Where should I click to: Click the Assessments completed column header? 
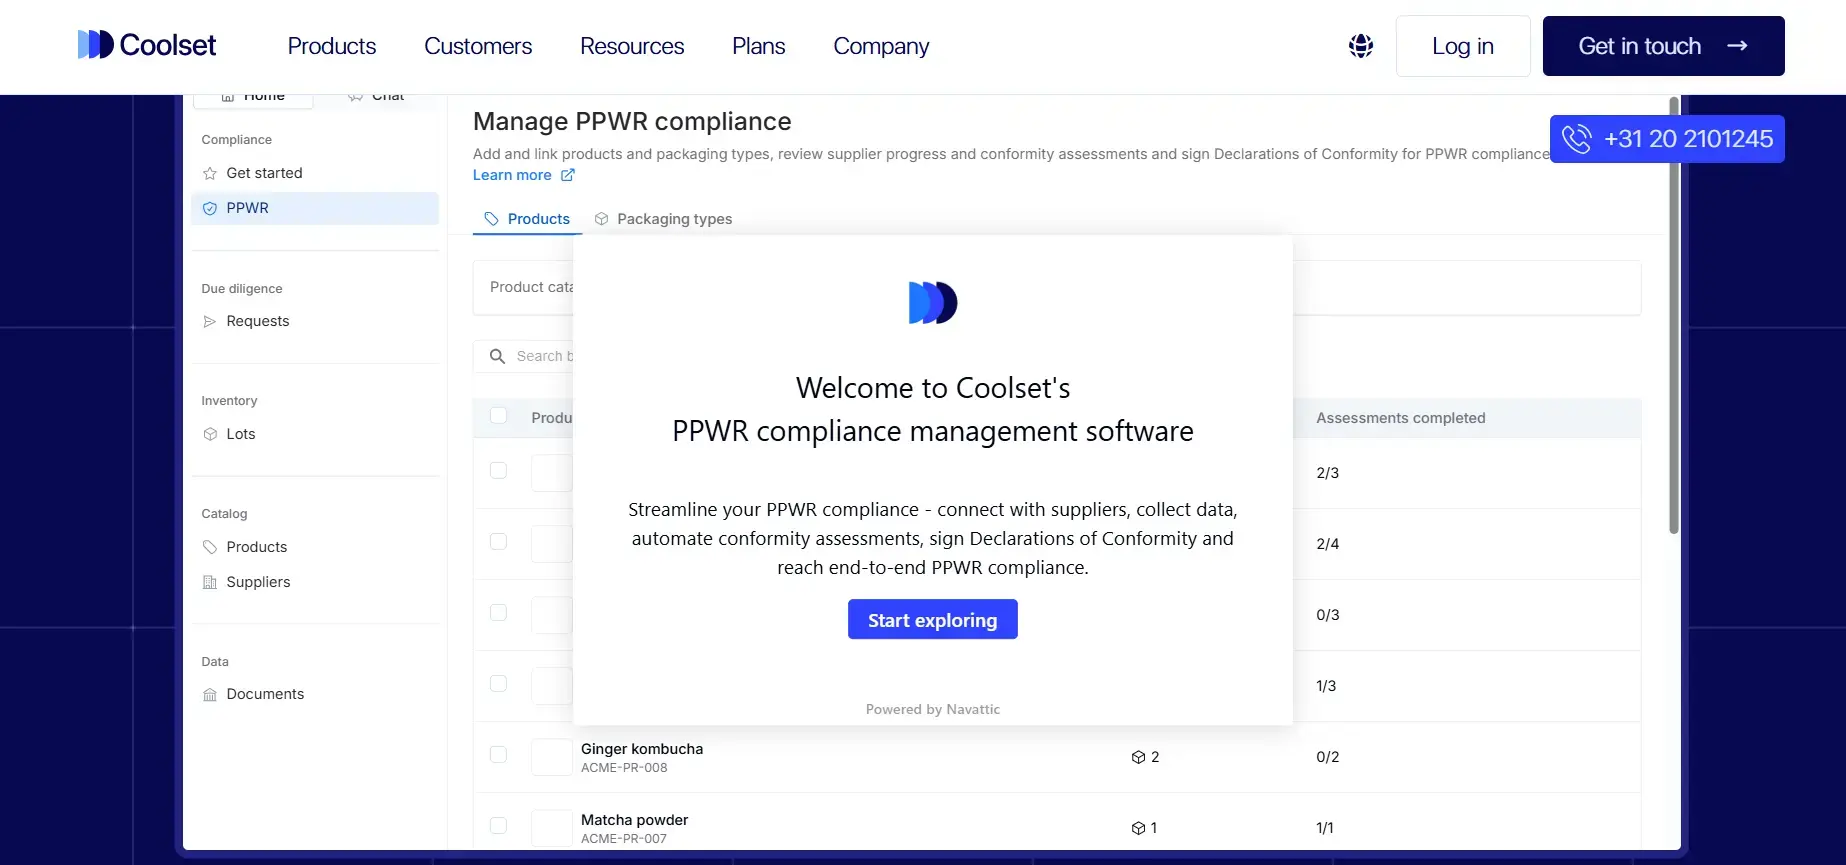1400,418
